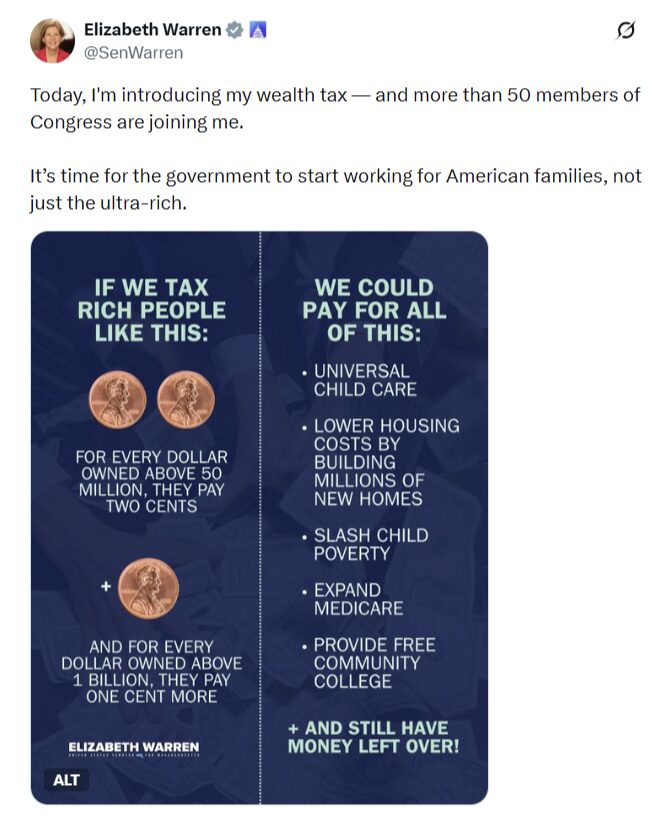Viewport: 666px width, 822px height.
Task: Click the tweet text about wealth tax introduction
Action: tap(334, 109)
